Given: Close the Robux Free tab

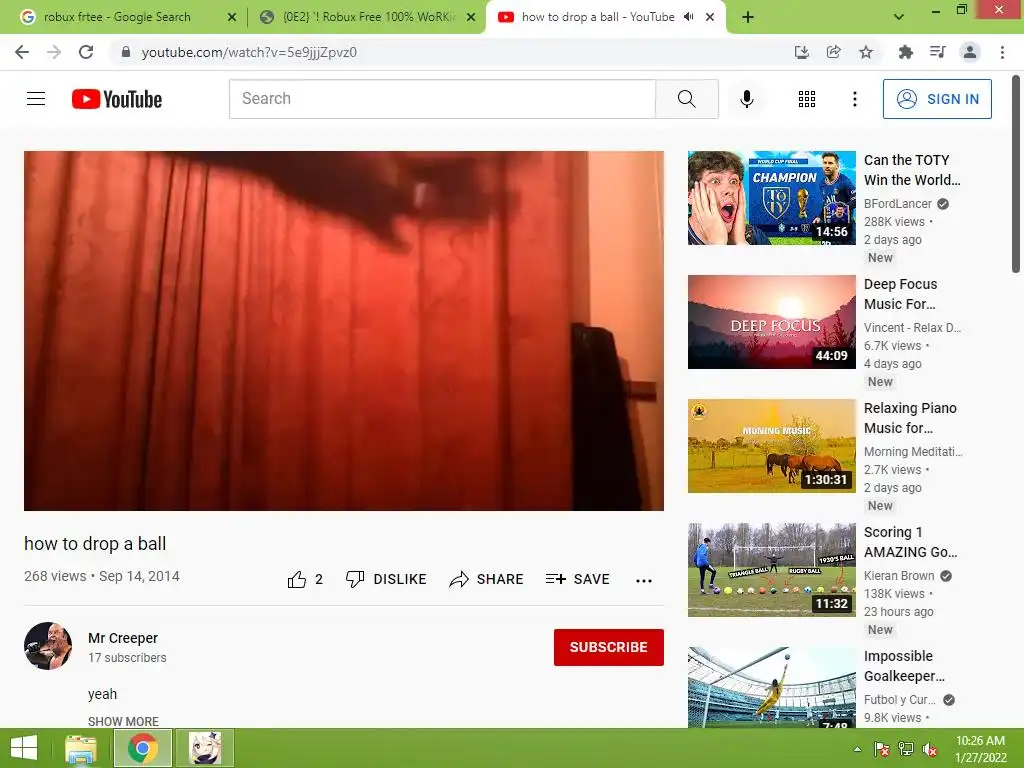Looking at the screenshot, I should tap(471, 18).
